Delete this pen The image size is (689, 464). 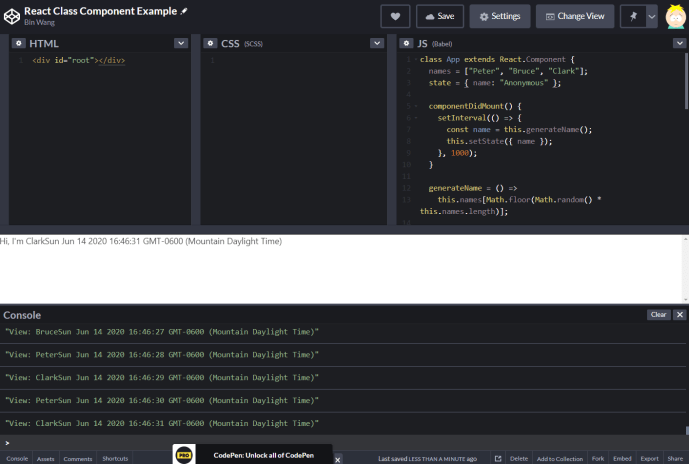coord(519,458)
